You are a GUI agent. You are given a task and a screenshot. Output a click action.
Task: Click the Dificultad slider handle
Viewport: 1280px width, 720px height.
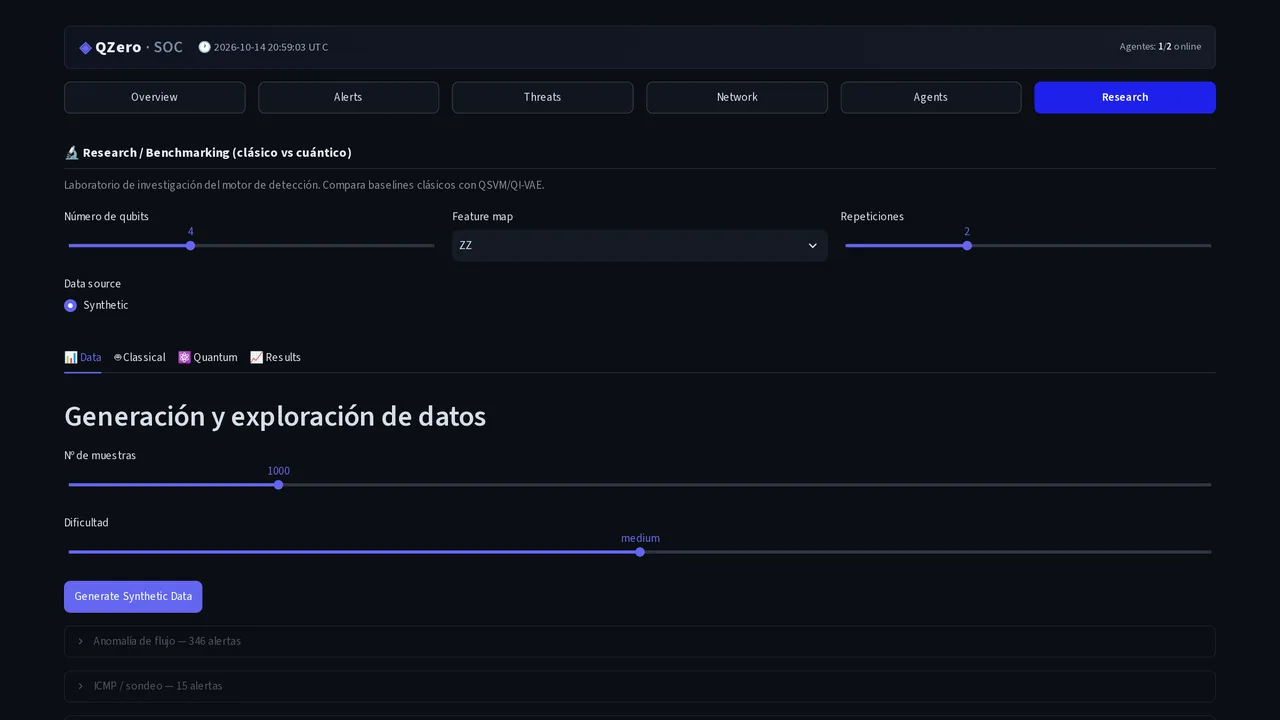coord(640,552)
